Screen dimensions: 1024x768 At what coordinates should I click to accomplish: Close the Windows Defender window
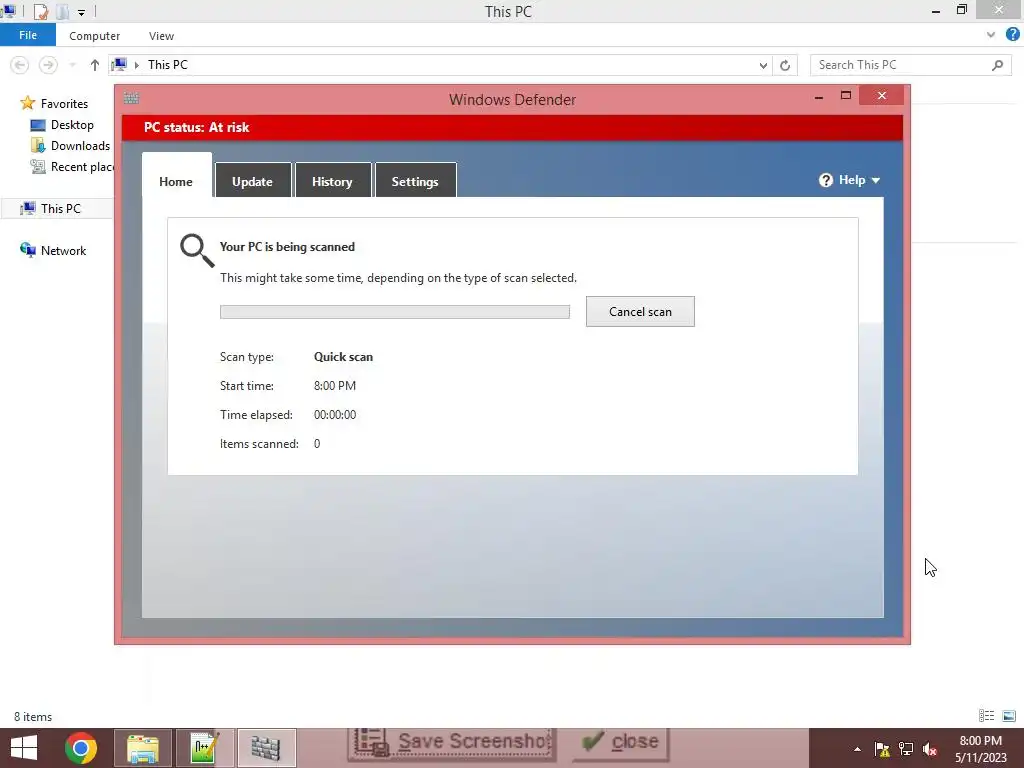[x=882, y=96]
